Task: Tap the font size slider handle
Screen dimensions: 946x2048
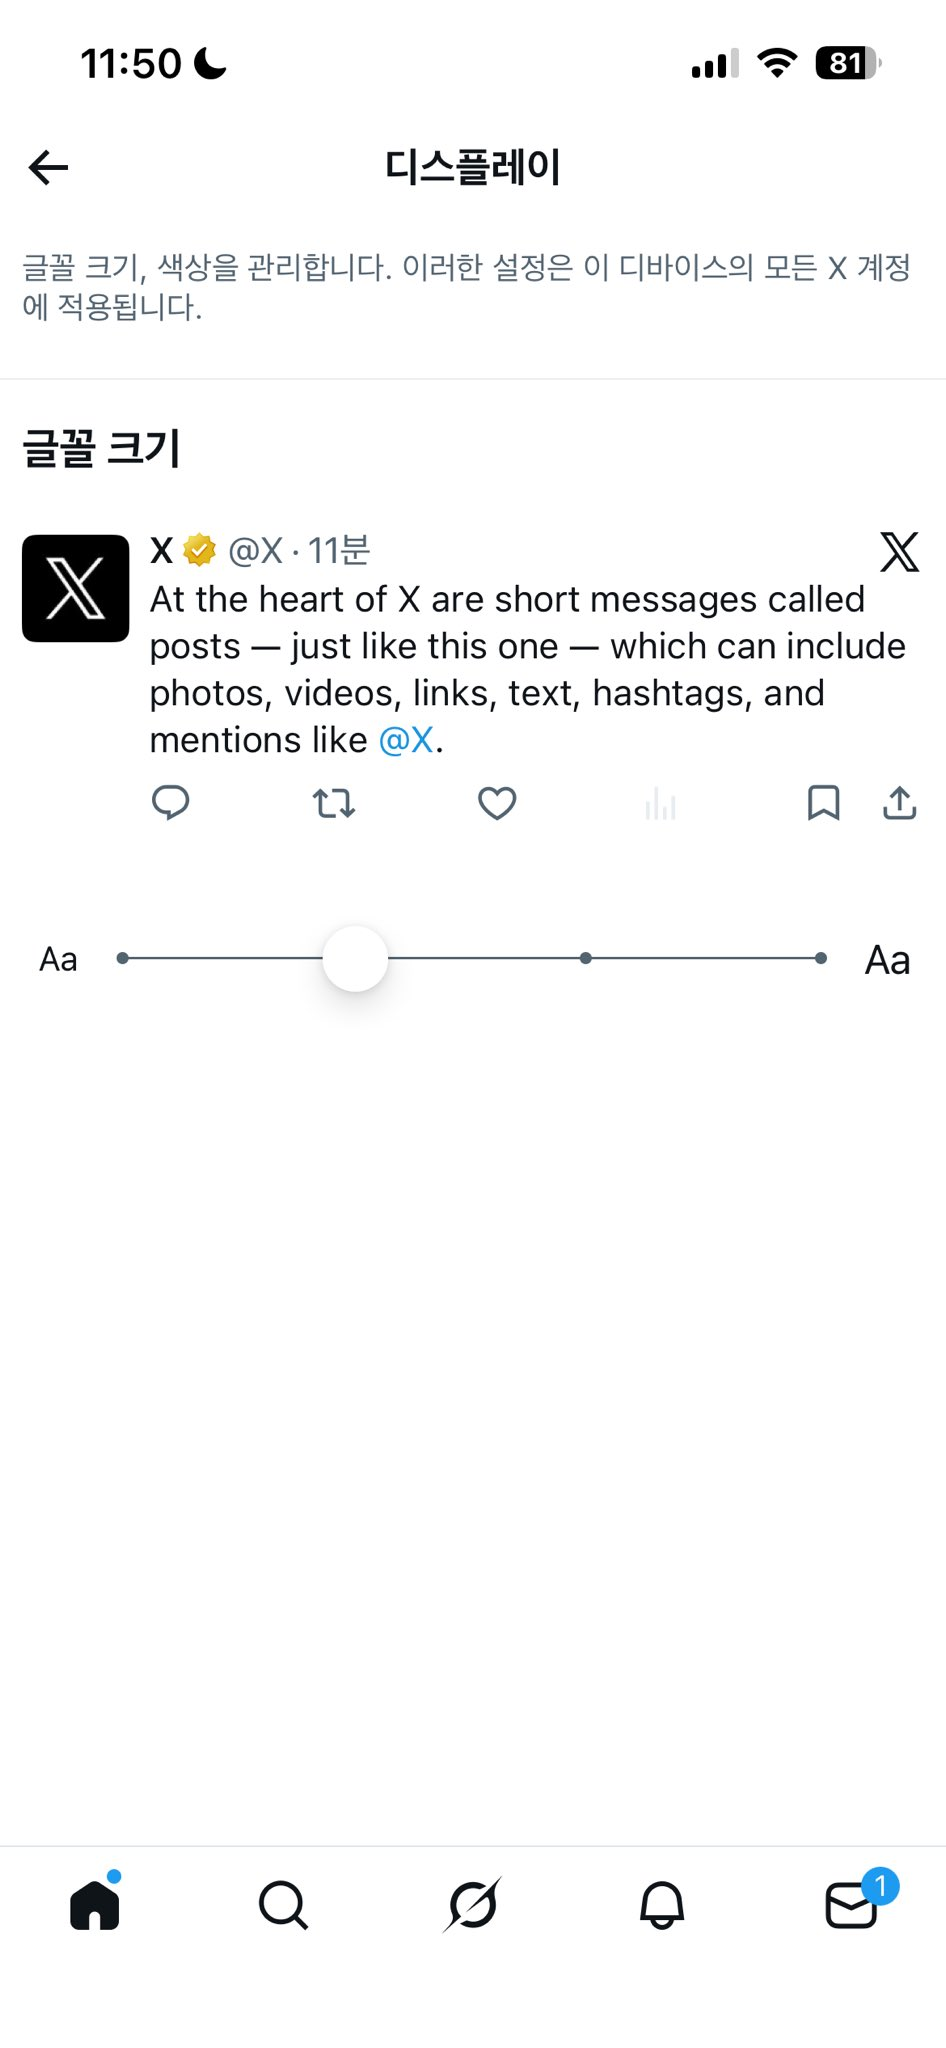Action: pyautogui.click(x=355, y=958)
